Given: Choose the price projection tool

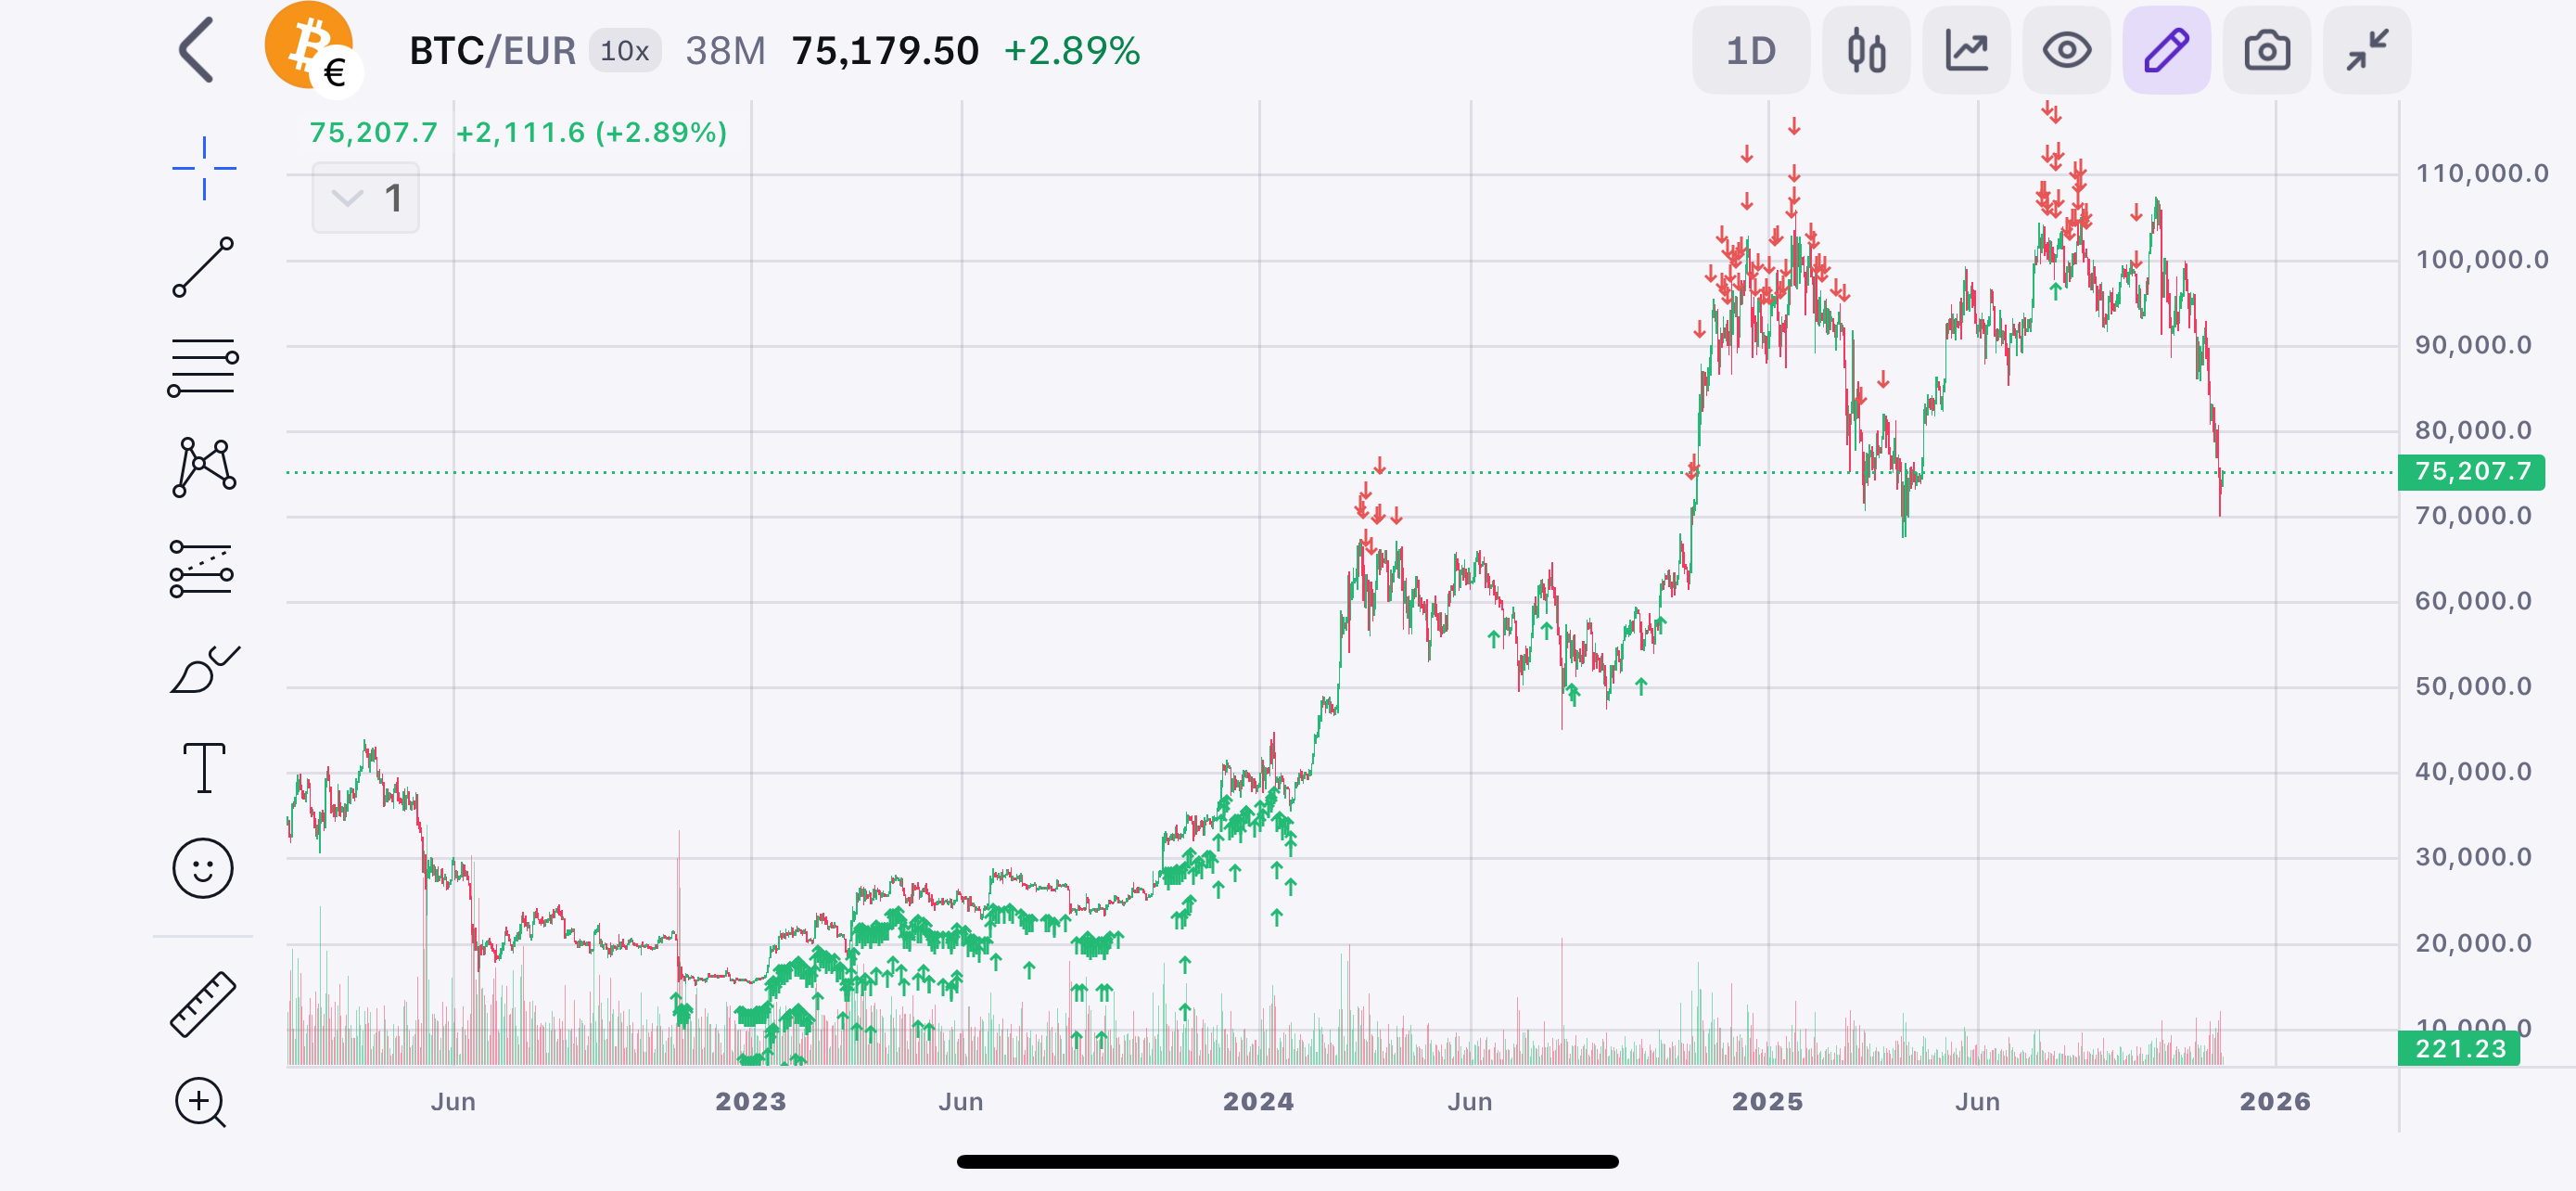Looking at the screenshot, I should click(202, 569).
